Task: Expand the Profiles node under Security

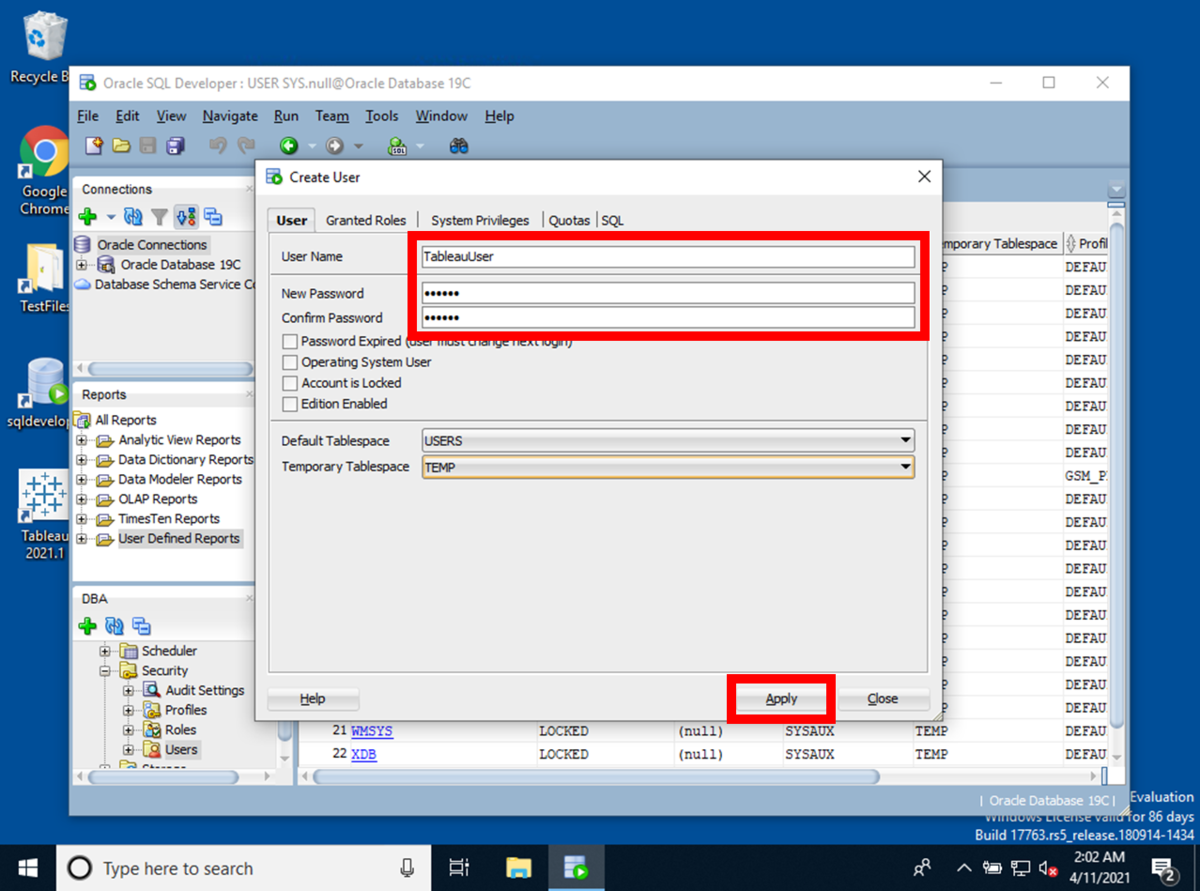Action: coord(128,710)
